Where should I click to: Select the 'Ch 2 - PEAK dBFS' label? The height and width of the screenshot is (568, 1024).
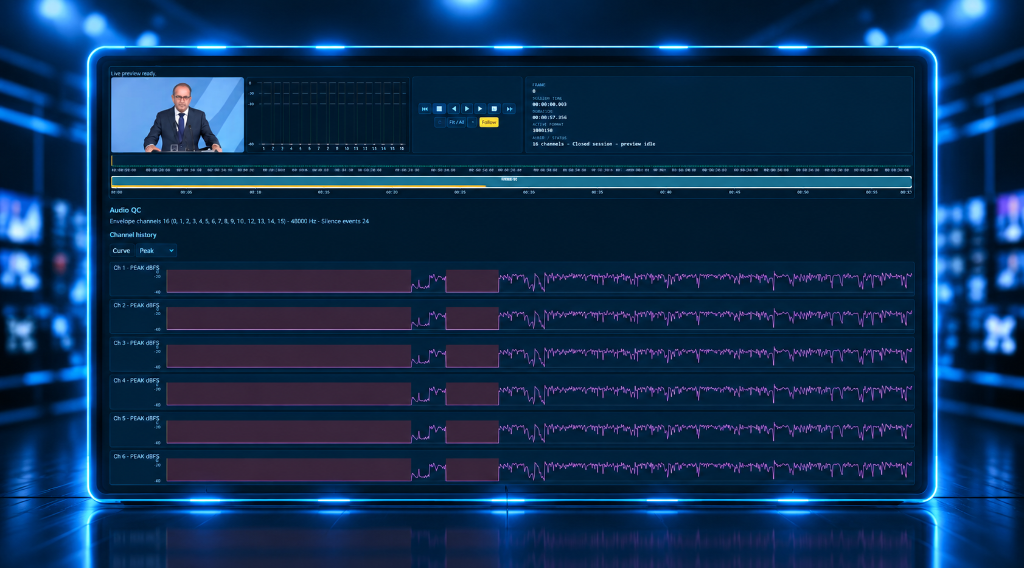[x=136, y=306]
